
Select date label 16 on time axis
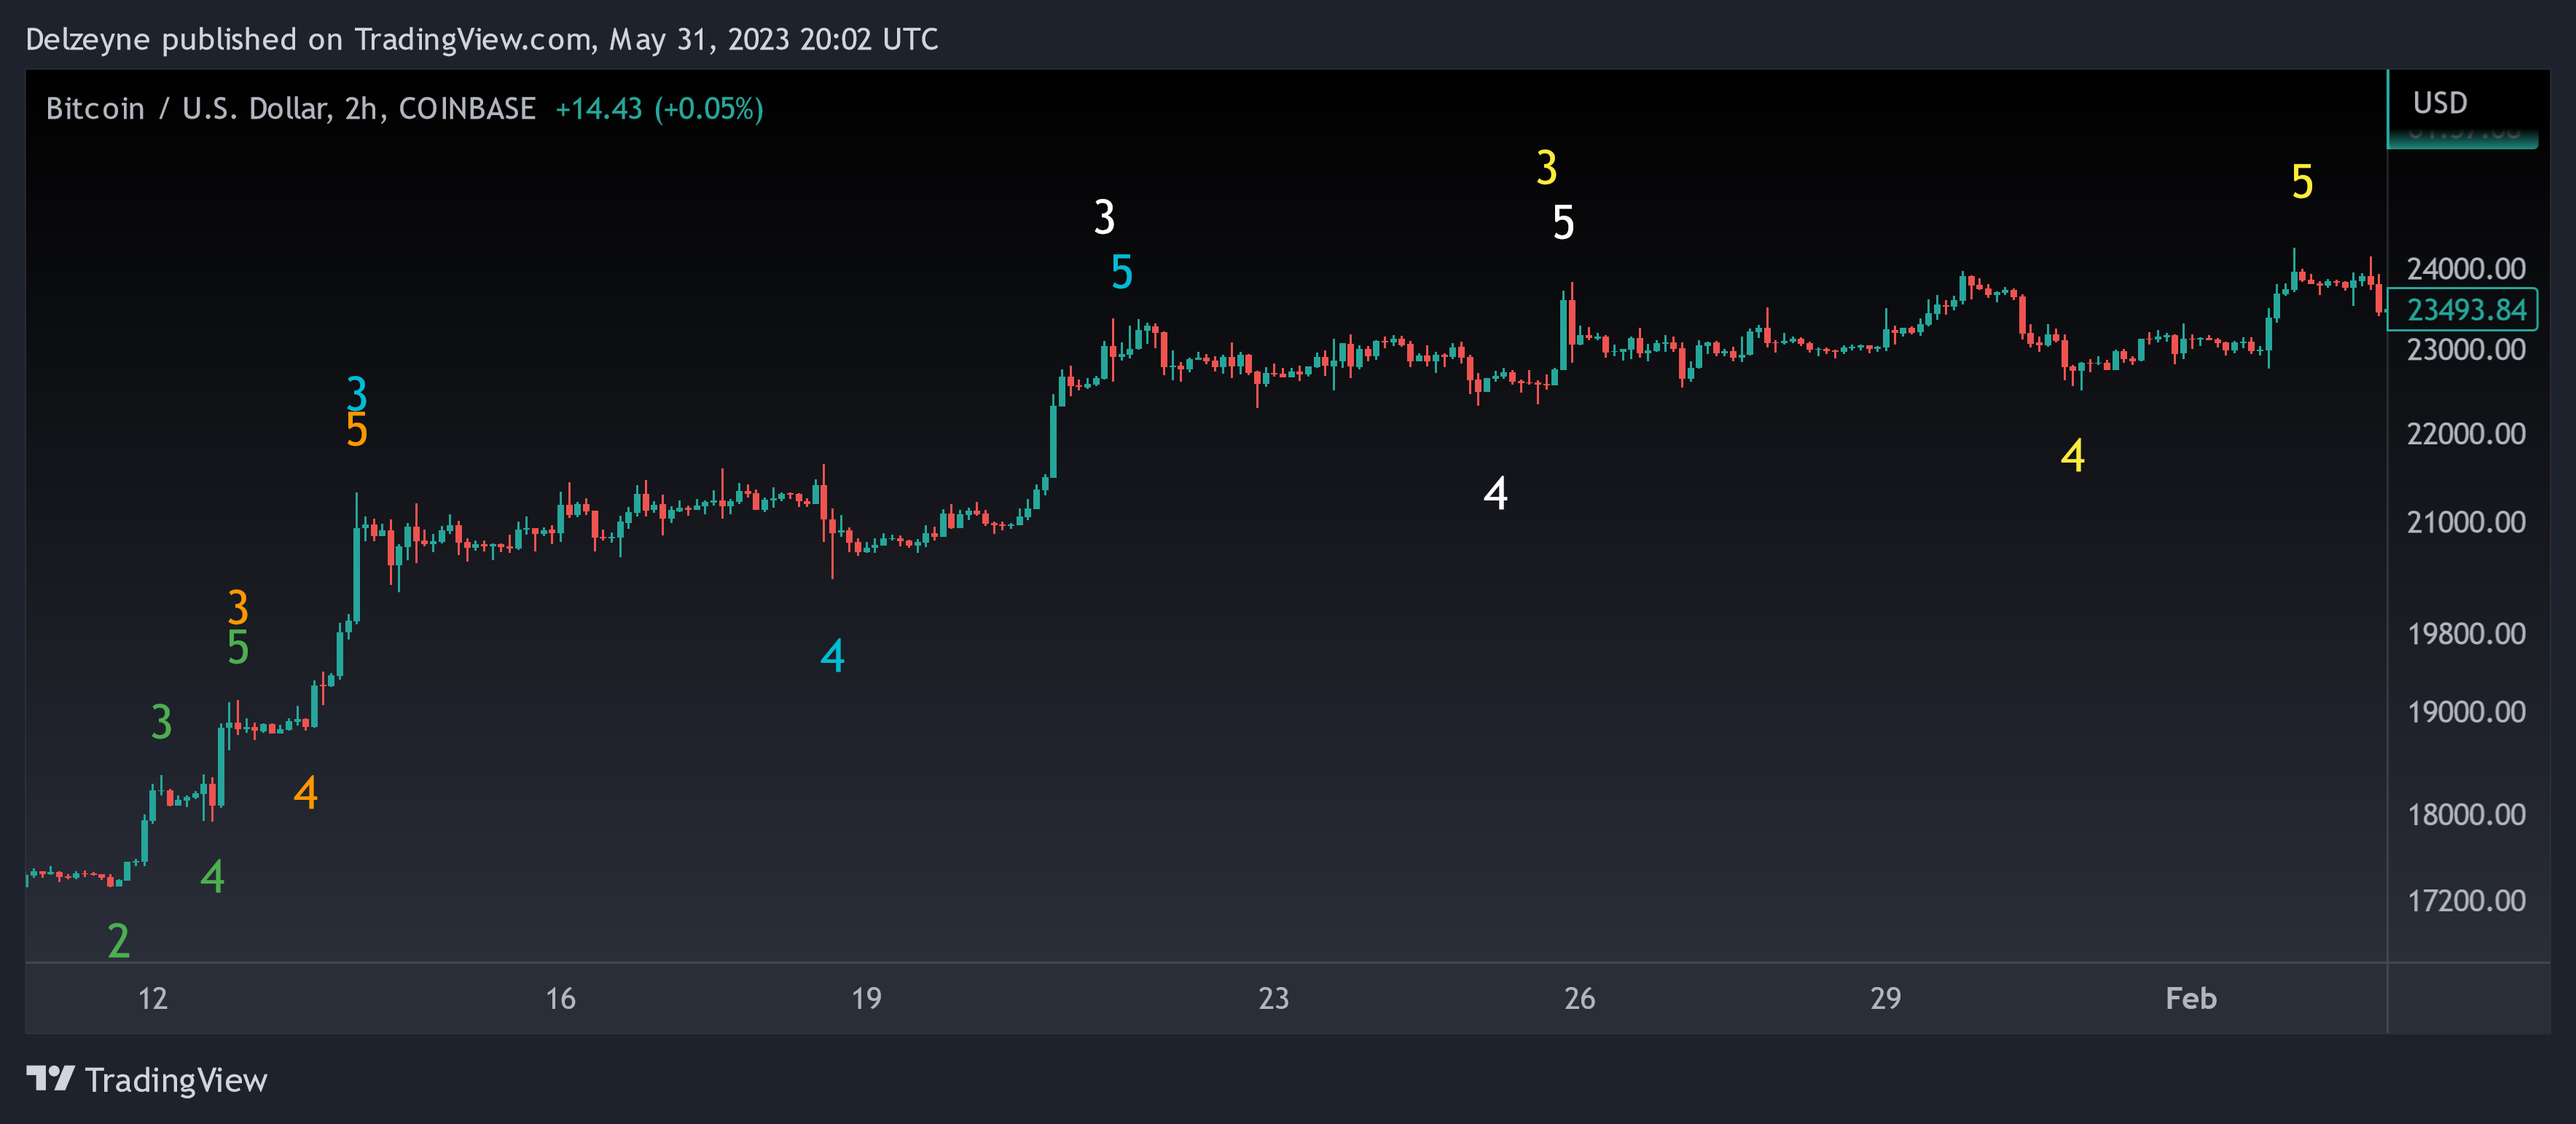pos(560,998)
